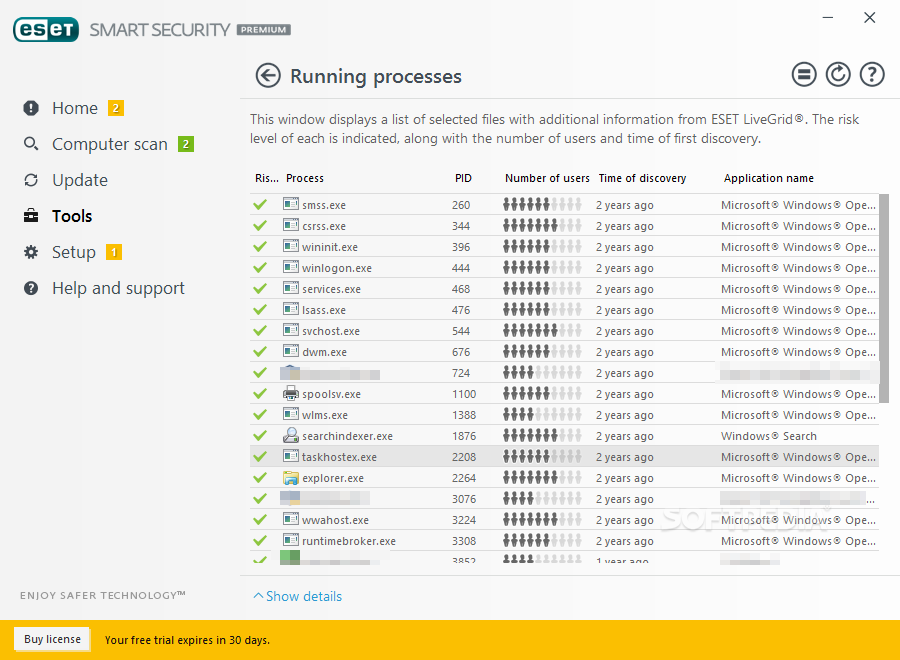The width and height of the screenshot is (900, 660).
Task: Click the Setup badge showing 1
Action: pos(114,252)
